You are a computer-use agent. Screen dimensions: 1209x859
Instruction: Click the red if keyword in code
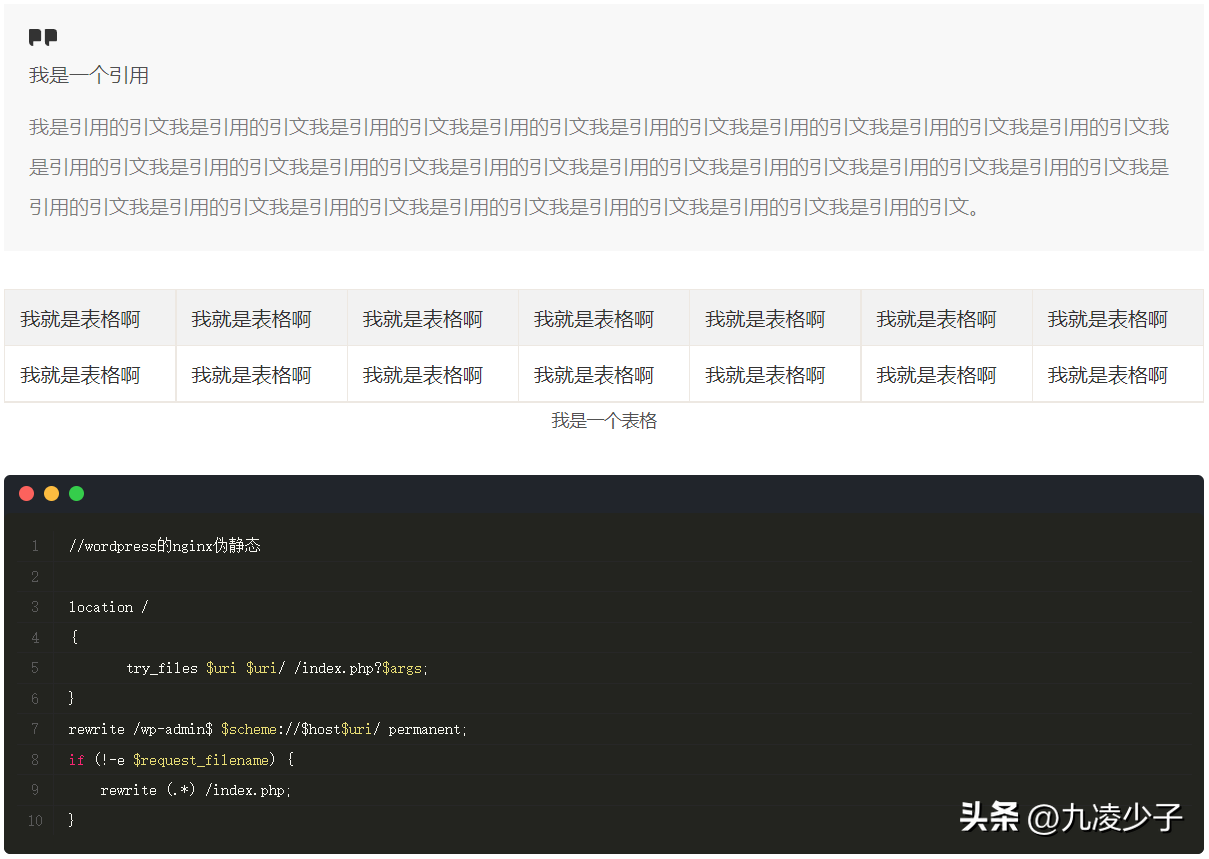pos(77,760)
